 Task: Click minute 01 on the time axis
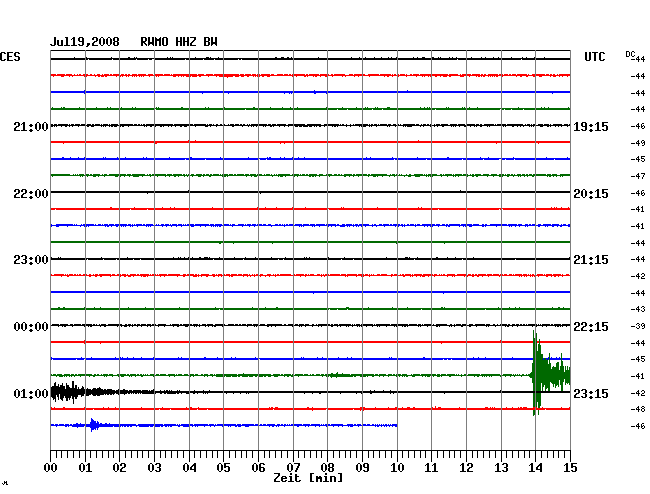click(x=85, y=468)
